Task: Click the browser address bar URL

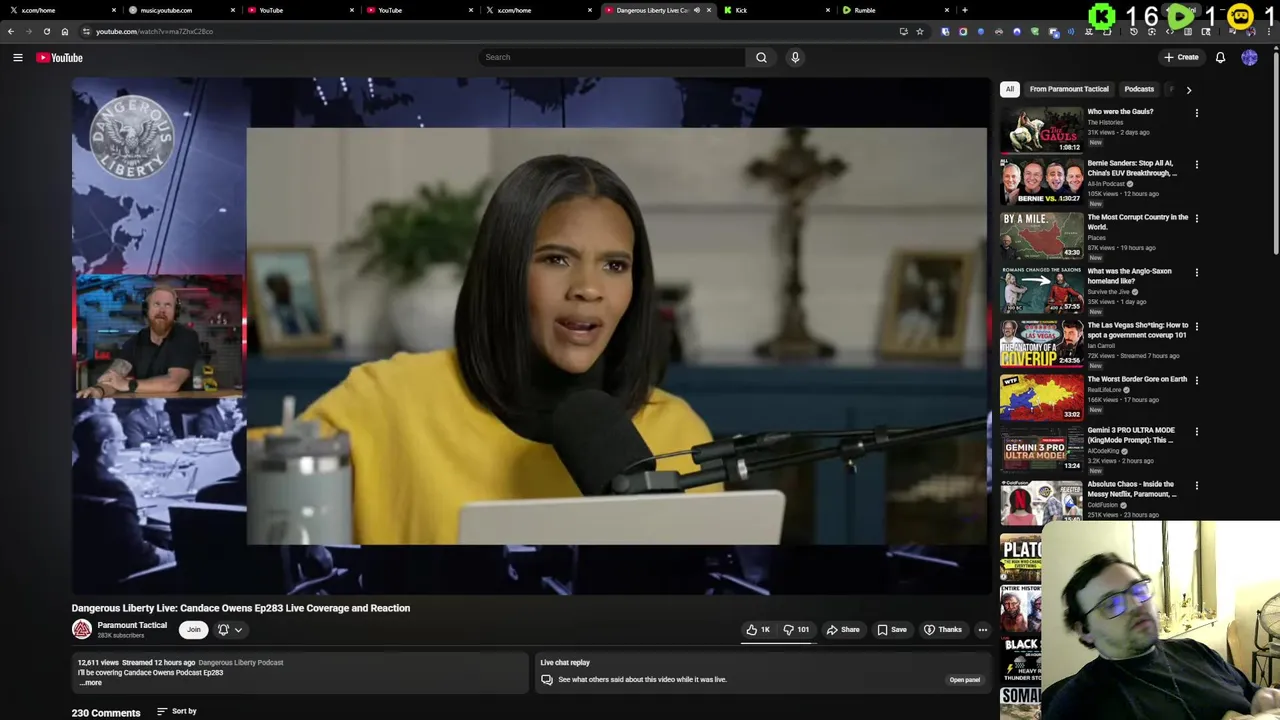Action: pyautogui.click(x=154, y=31)
